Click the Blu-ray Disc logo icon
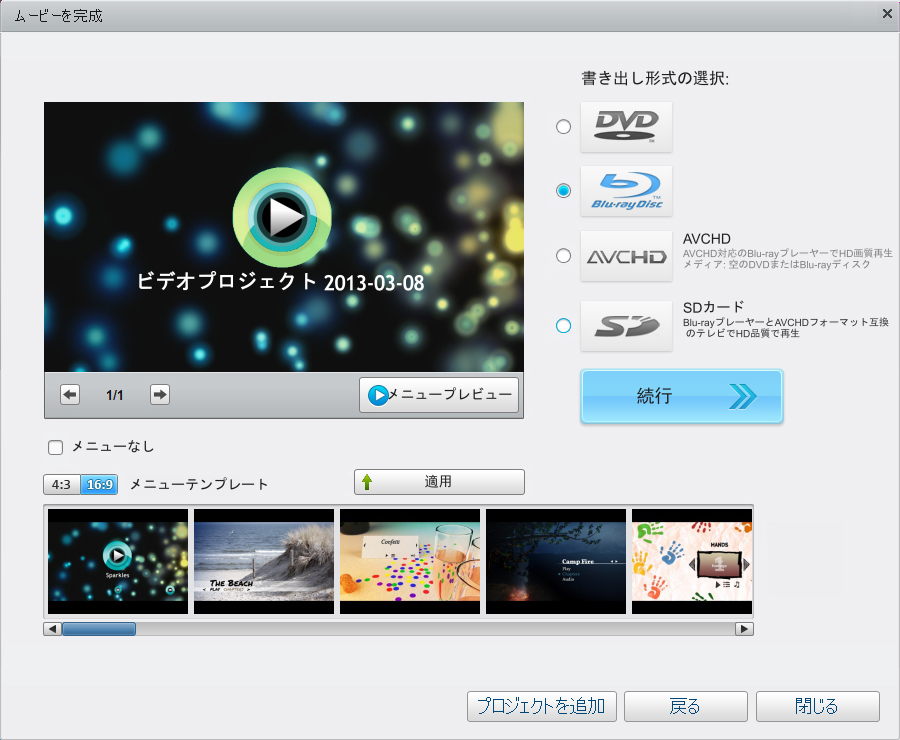The width and height of the screenshot is (900, 740). coord(626,191)
